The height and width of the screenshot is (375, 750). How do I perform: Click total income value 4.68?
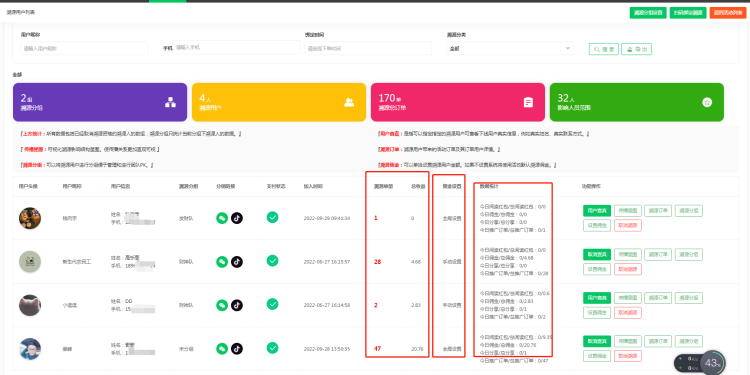point(416,262)
